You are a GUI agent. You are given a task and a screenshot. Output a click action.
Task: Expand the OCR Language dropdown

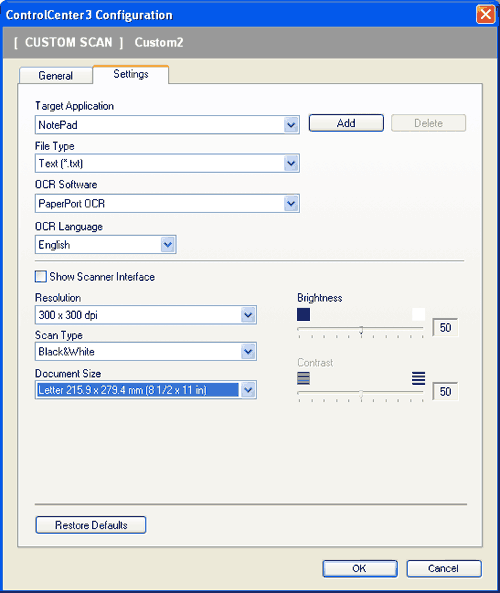tap(168, 245)
